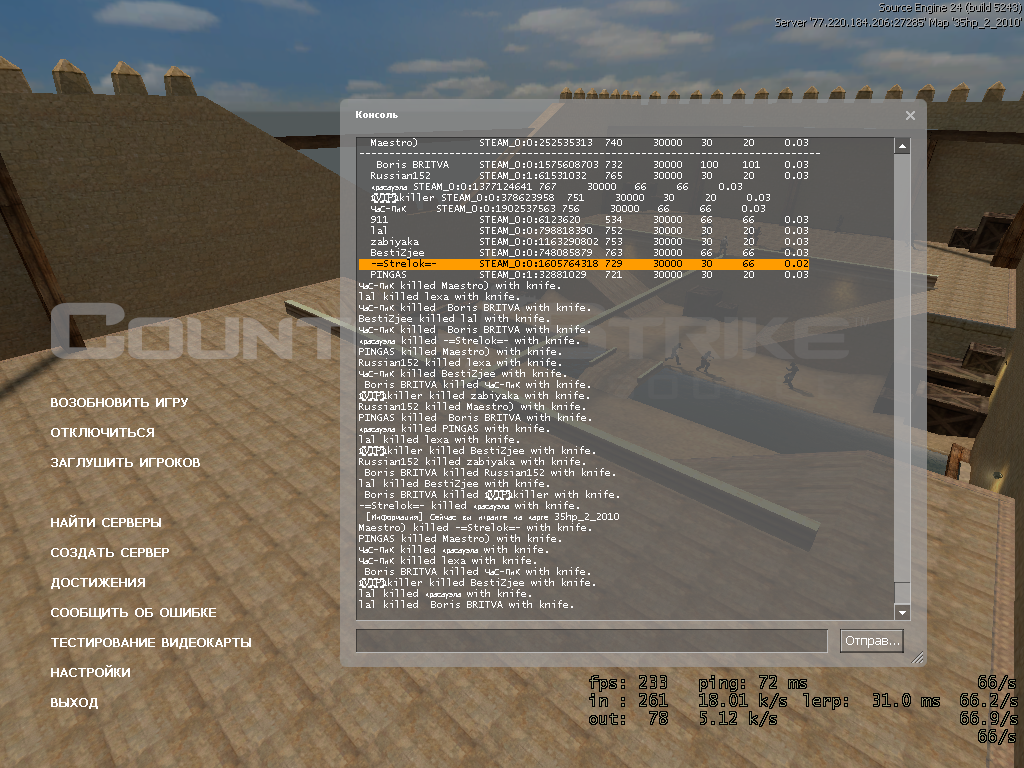Click the Maestro) status row
The width and height of the screenshot is (1024, 768).
(x=589, y=143)
